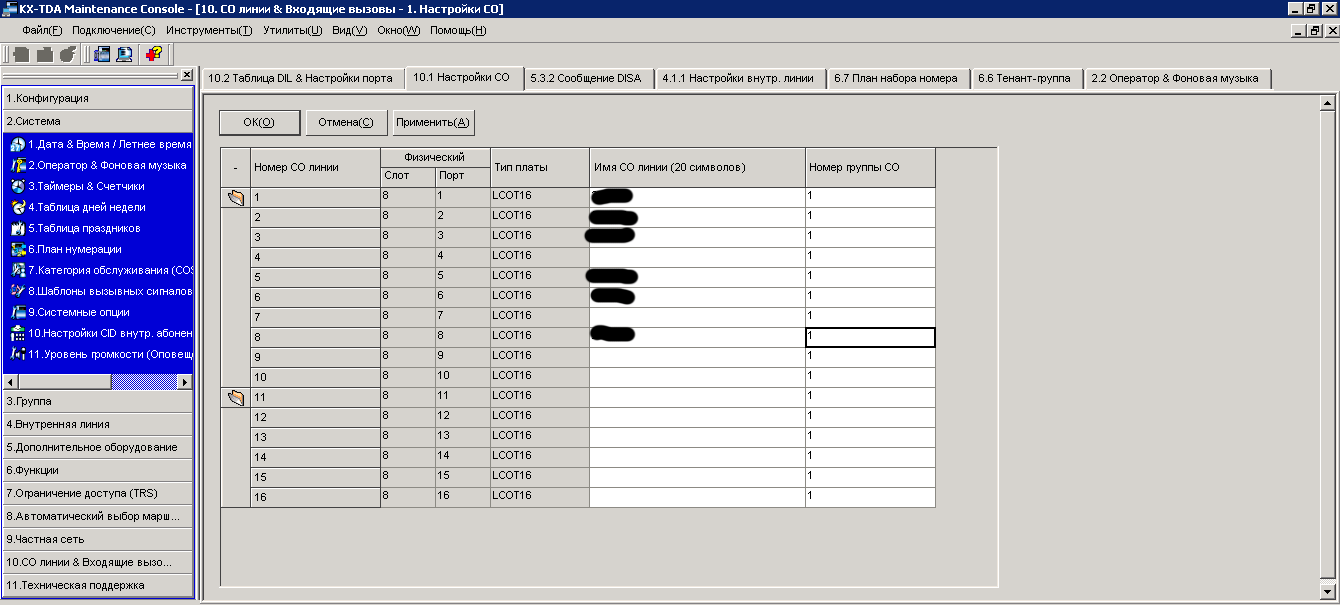Image resolution: width=1340 pixels, height=605 pixels.
Task: Open Numbering plan icon
Action: point(17,249)
